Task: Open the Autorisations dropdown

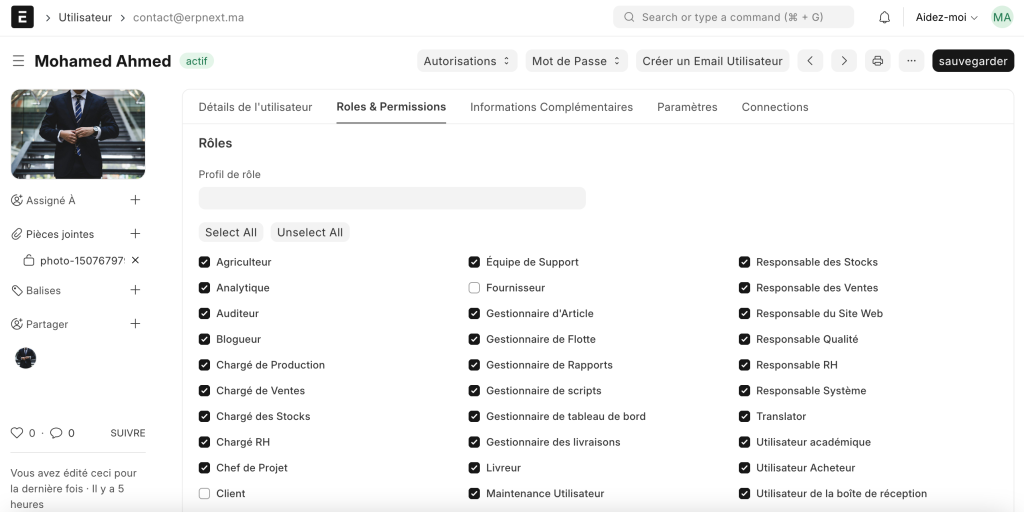Action: (467, 61)
